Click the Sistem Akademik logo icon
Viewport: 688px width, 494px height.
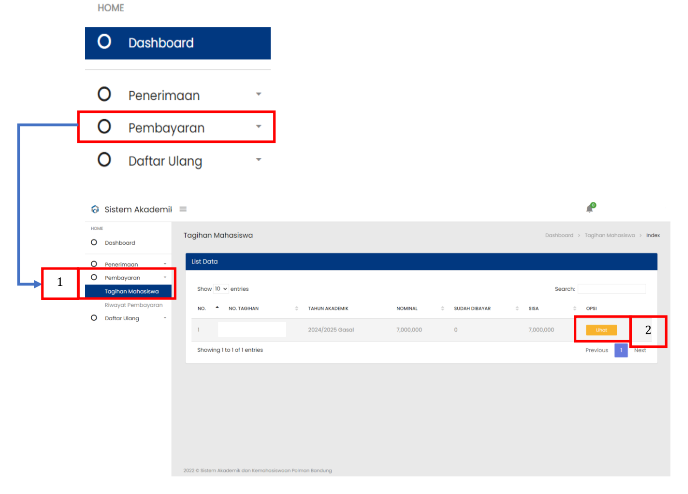click(x=95, y=210)
